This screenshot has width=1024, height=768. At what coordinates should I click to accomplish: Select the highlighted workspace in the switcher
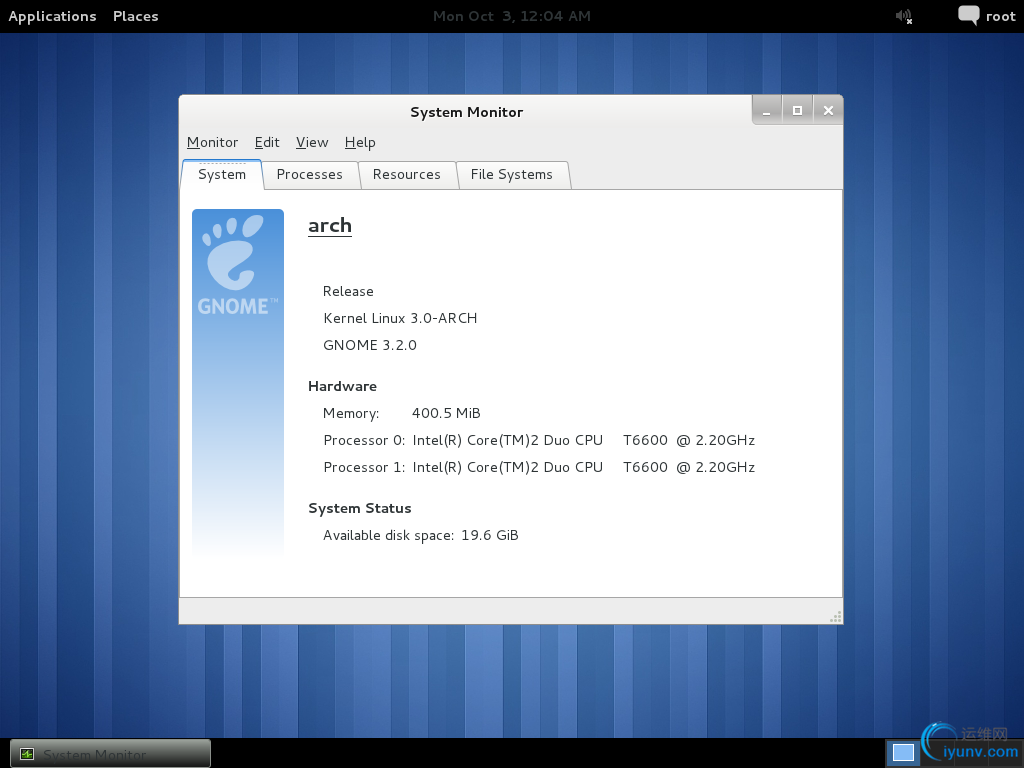pyautogui.click(x=903, y=753)
